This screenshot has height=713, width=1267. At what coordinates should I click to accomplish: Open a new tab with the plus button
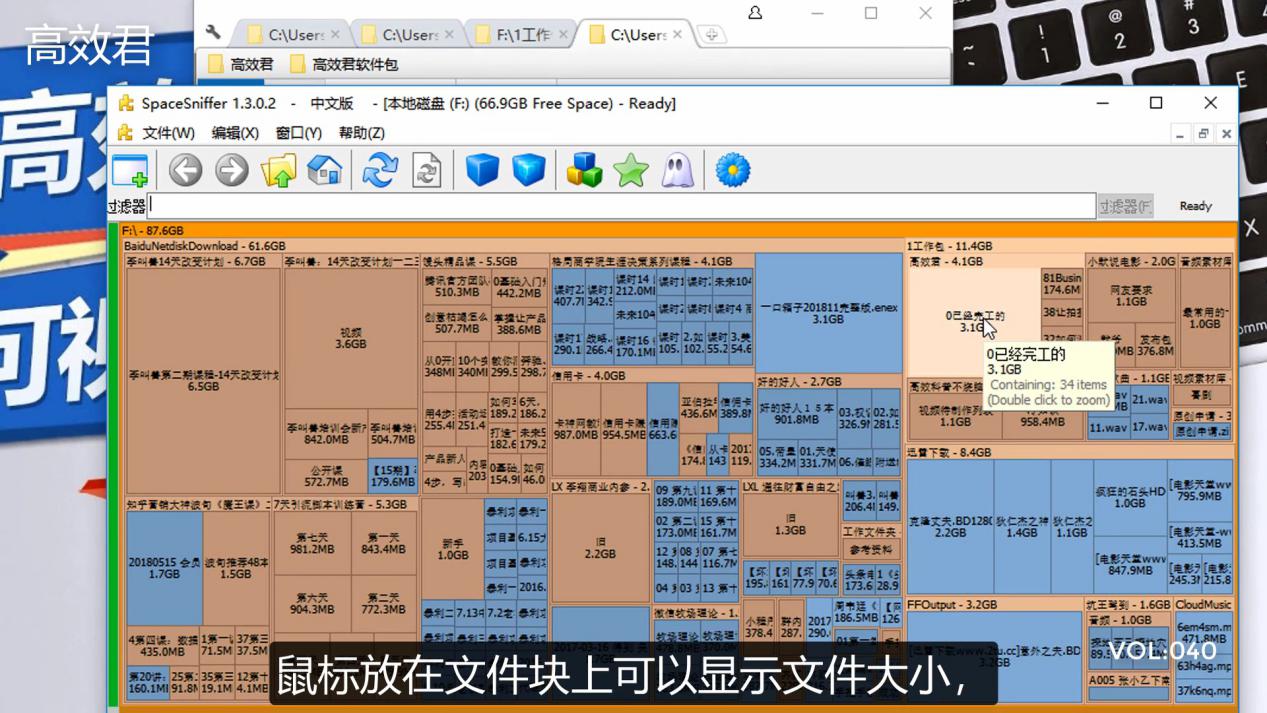(710, 33)
